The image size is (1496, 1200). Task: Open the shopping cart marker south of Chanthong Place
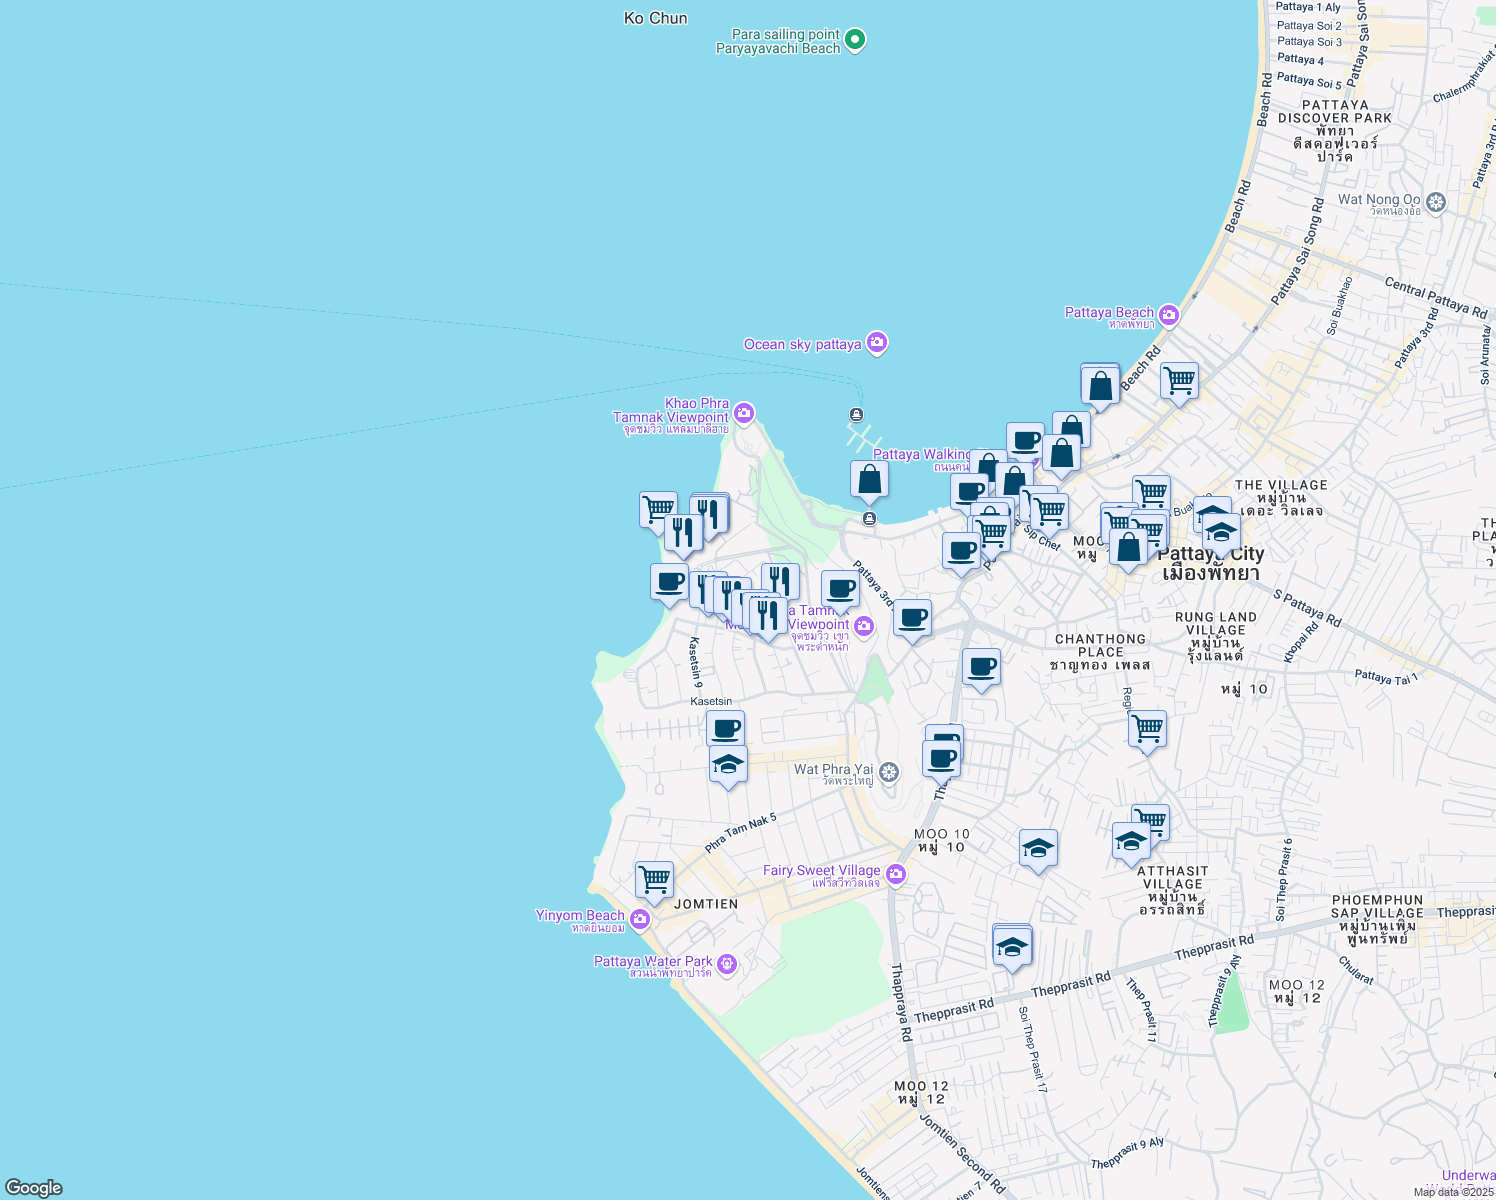[1147, 731]
